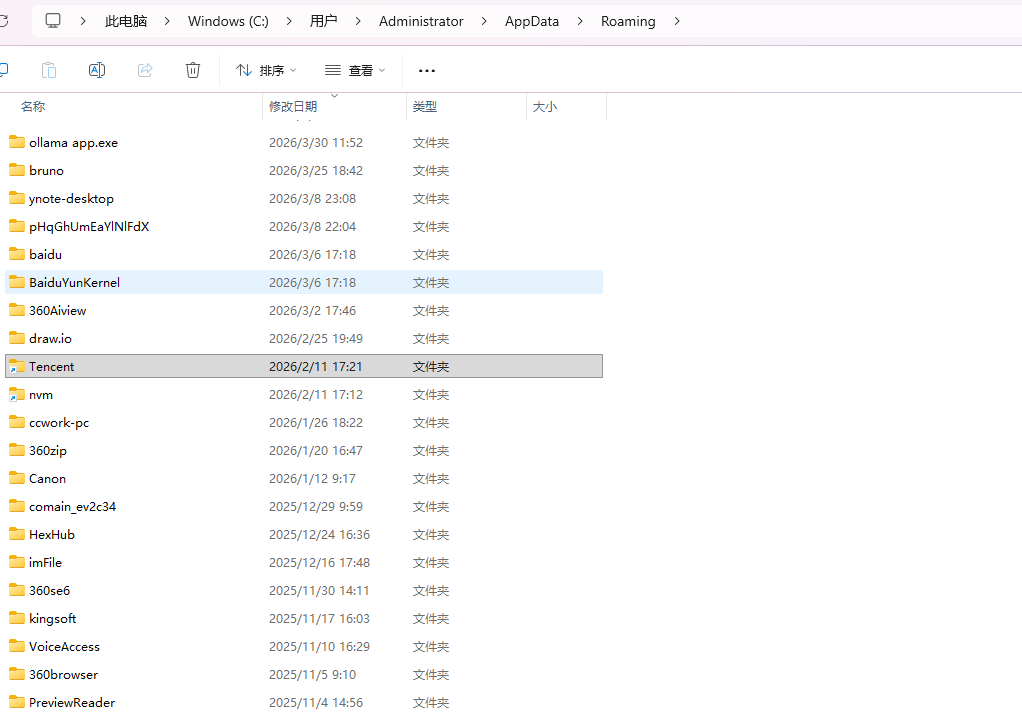This screenshot has height=722, width=1022.
Task: Click the delete trash can icon
Action: pos(193,70)
